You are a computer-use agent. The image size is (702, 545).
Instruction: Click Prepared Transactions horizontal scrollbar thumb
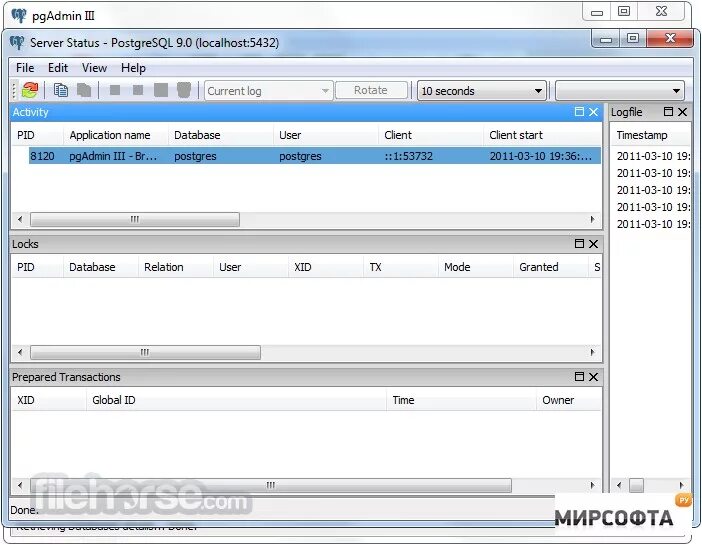point(270,485)
